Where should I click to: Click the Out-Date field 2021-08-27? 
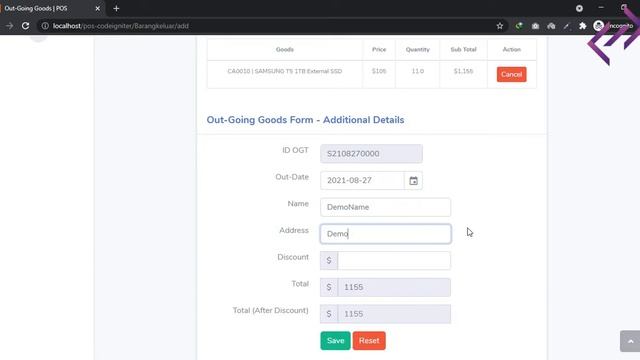[x=362, y=180]
